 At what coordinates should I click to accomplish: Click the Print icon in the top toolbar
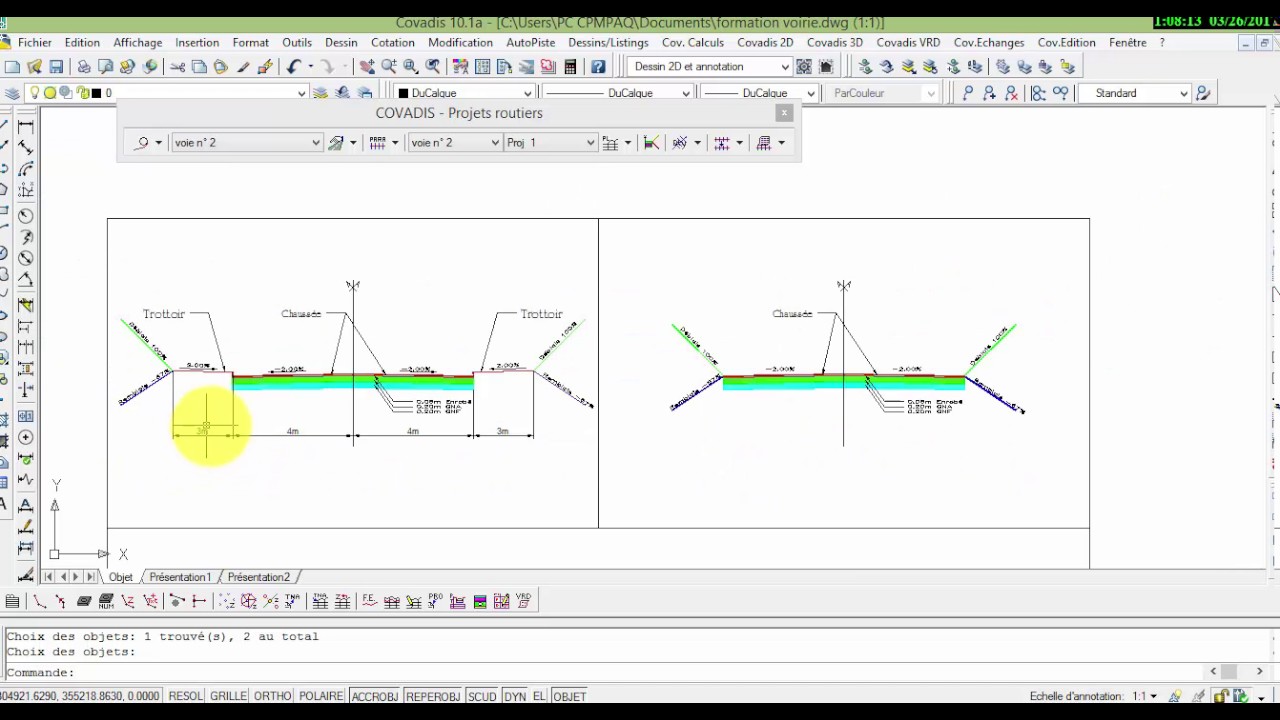pyautogui.click(x=84, y=67)
